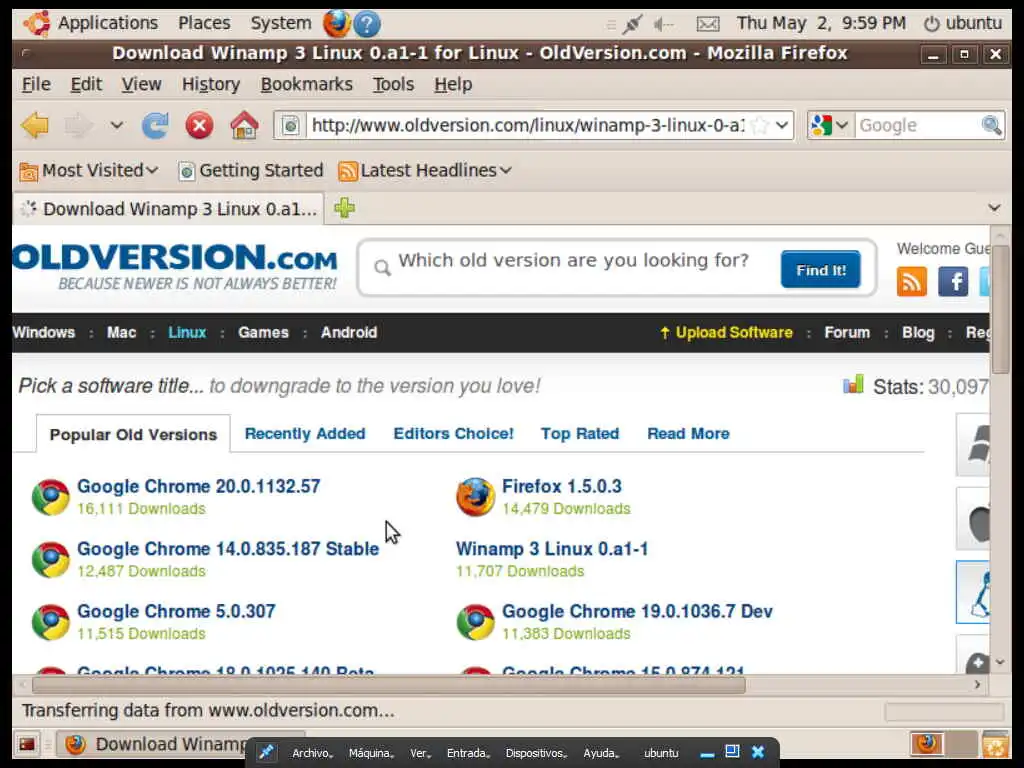Open the back/forward history dropdown arrow
The height and width of the screenshot is (768, 1024).
point(117,125)
